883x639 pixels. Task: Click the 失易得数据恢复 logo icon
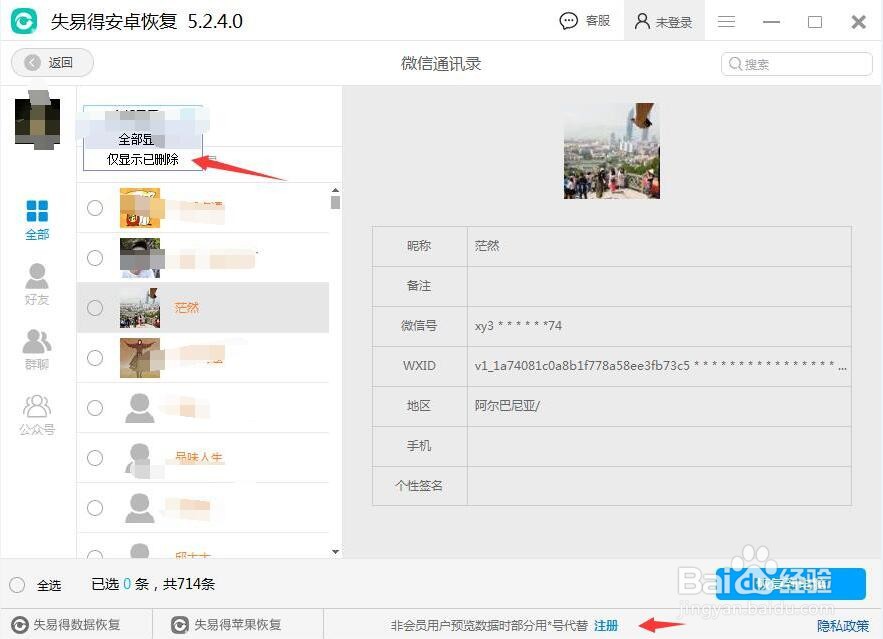(x=20, y=625)
